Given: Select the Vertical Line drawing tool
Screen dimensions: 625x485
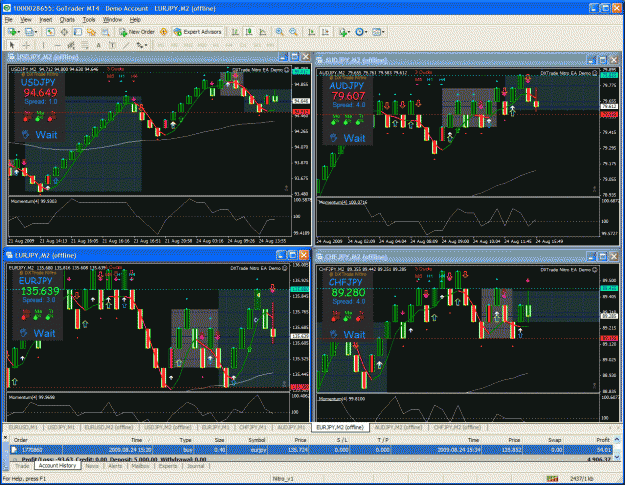Looking at the screenshot, I should pyautogui.click(x=43, y=45).
